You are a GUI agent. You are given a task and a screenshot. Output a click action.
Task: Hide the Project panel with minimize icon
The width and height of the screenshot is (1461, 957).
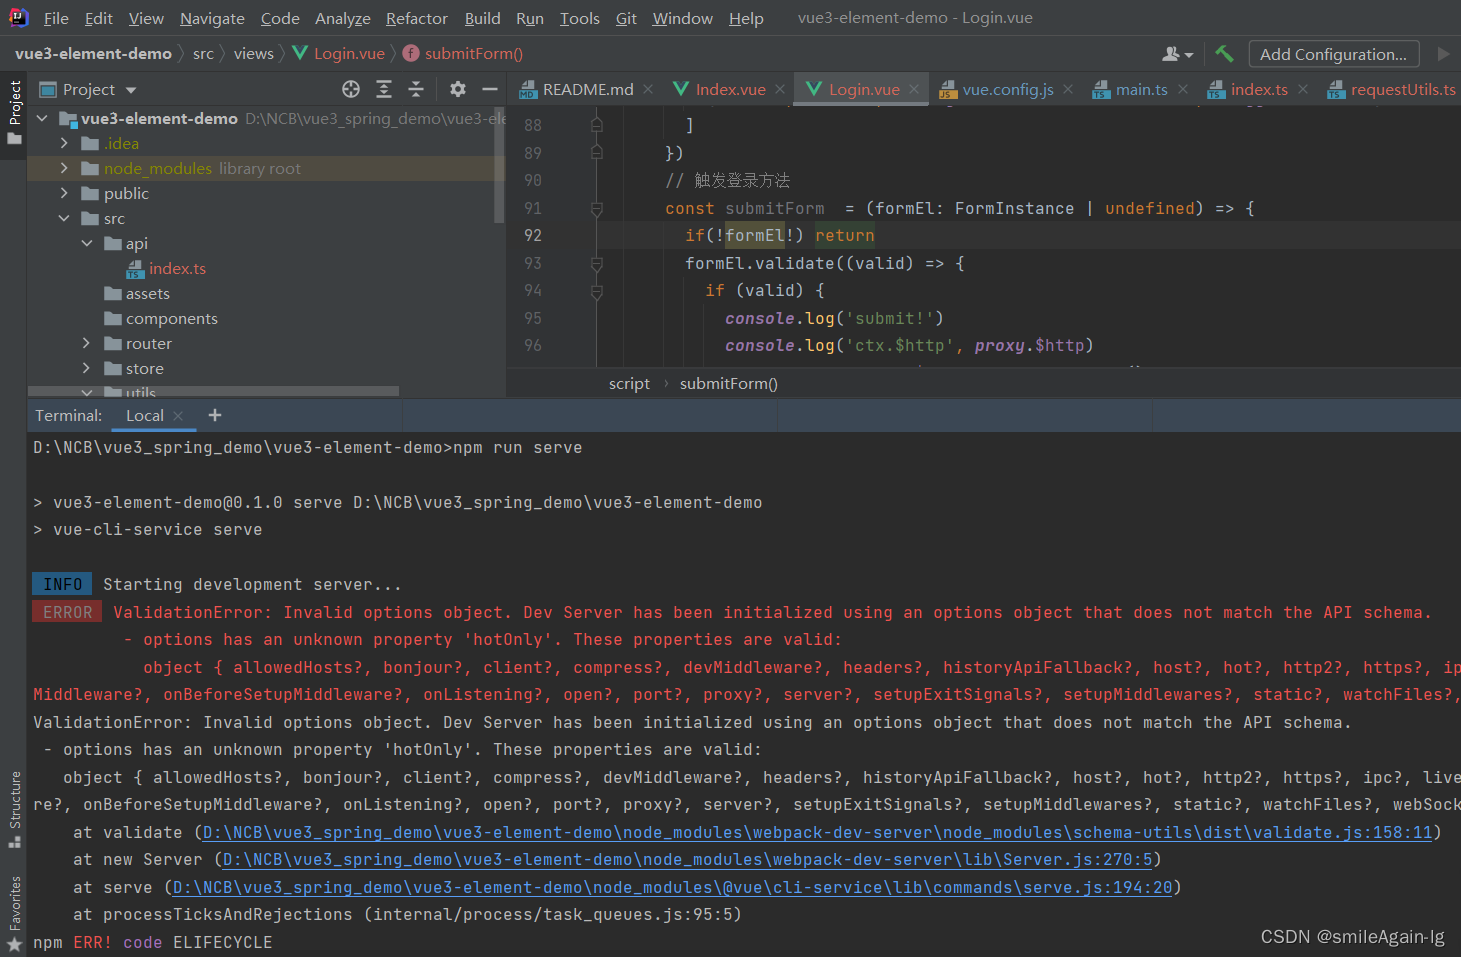(489, 89)
